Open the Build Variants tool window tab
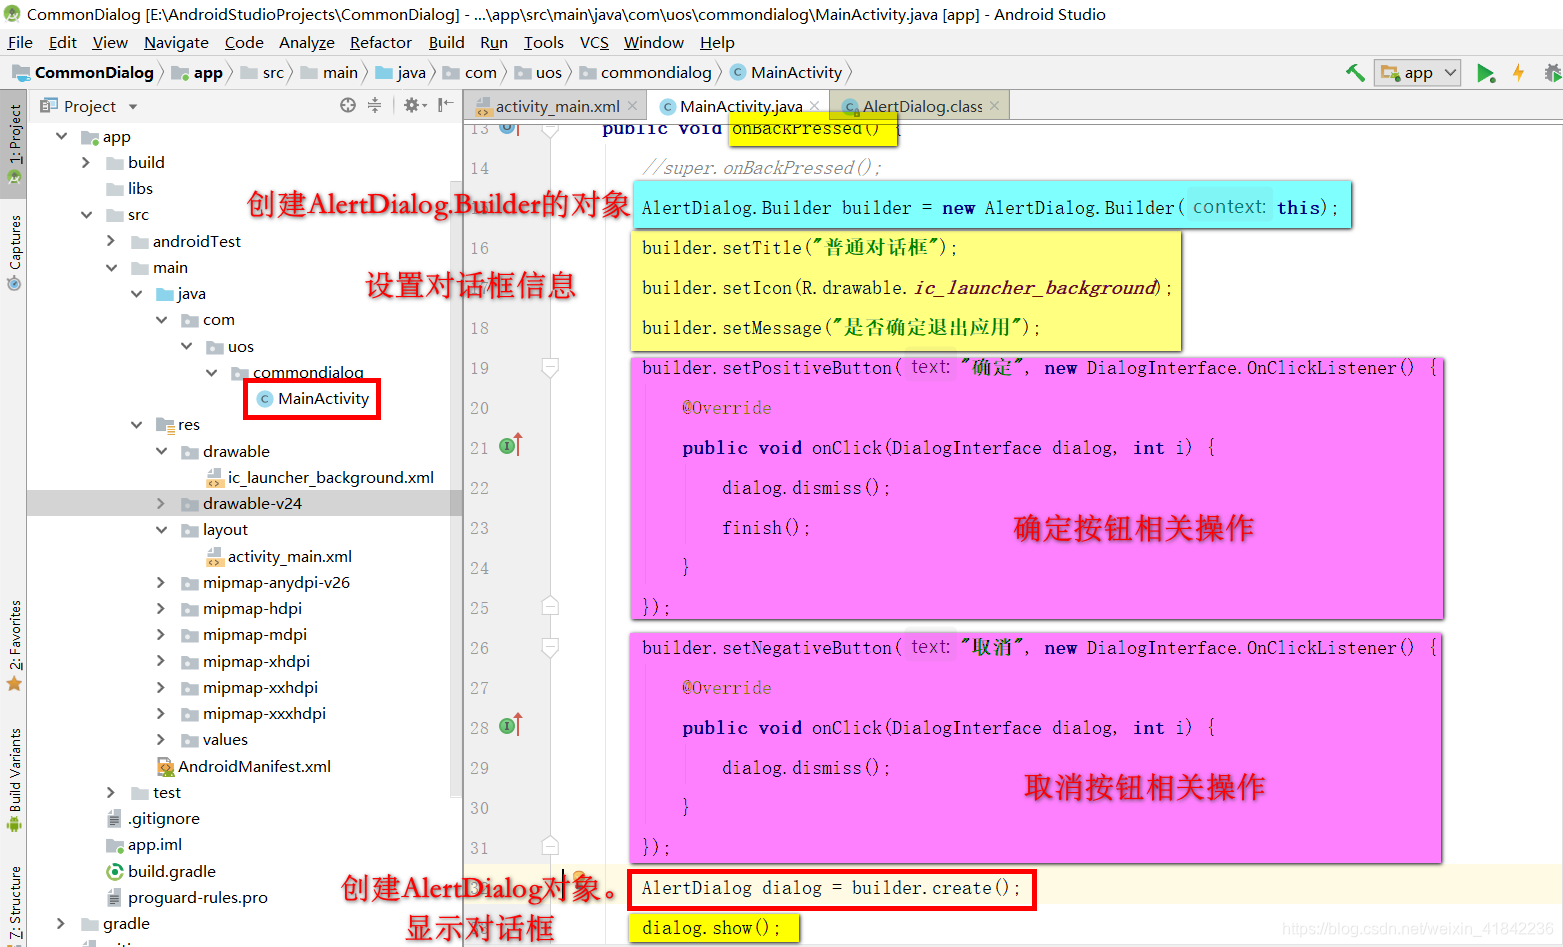This screenshot has width=1563, height=947. pyautogui.click(x=14, y=779)
